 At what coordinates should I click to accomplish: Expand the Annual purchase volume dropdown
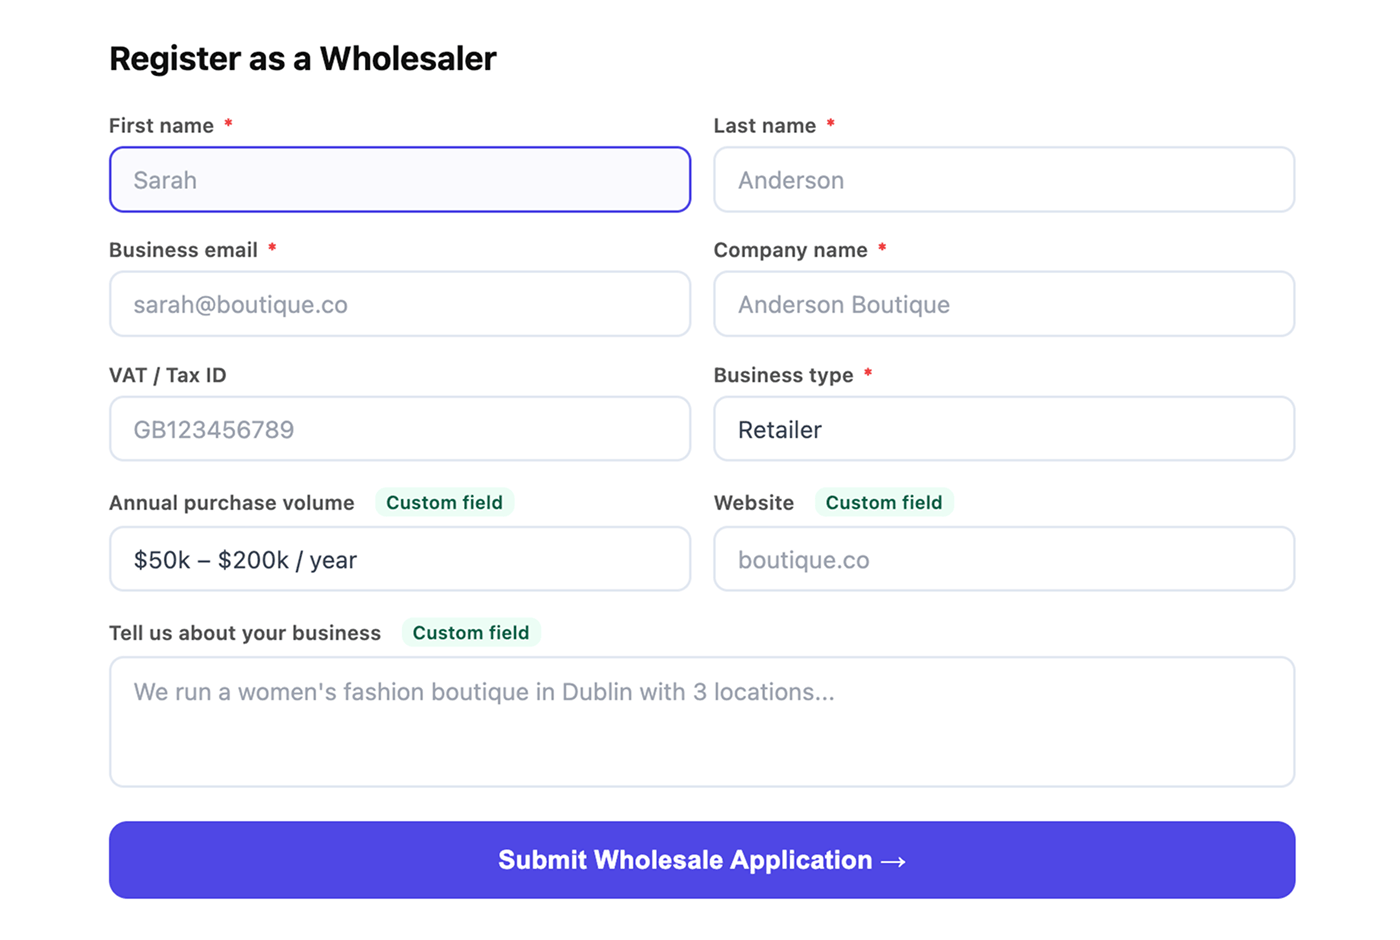[400, 559]
